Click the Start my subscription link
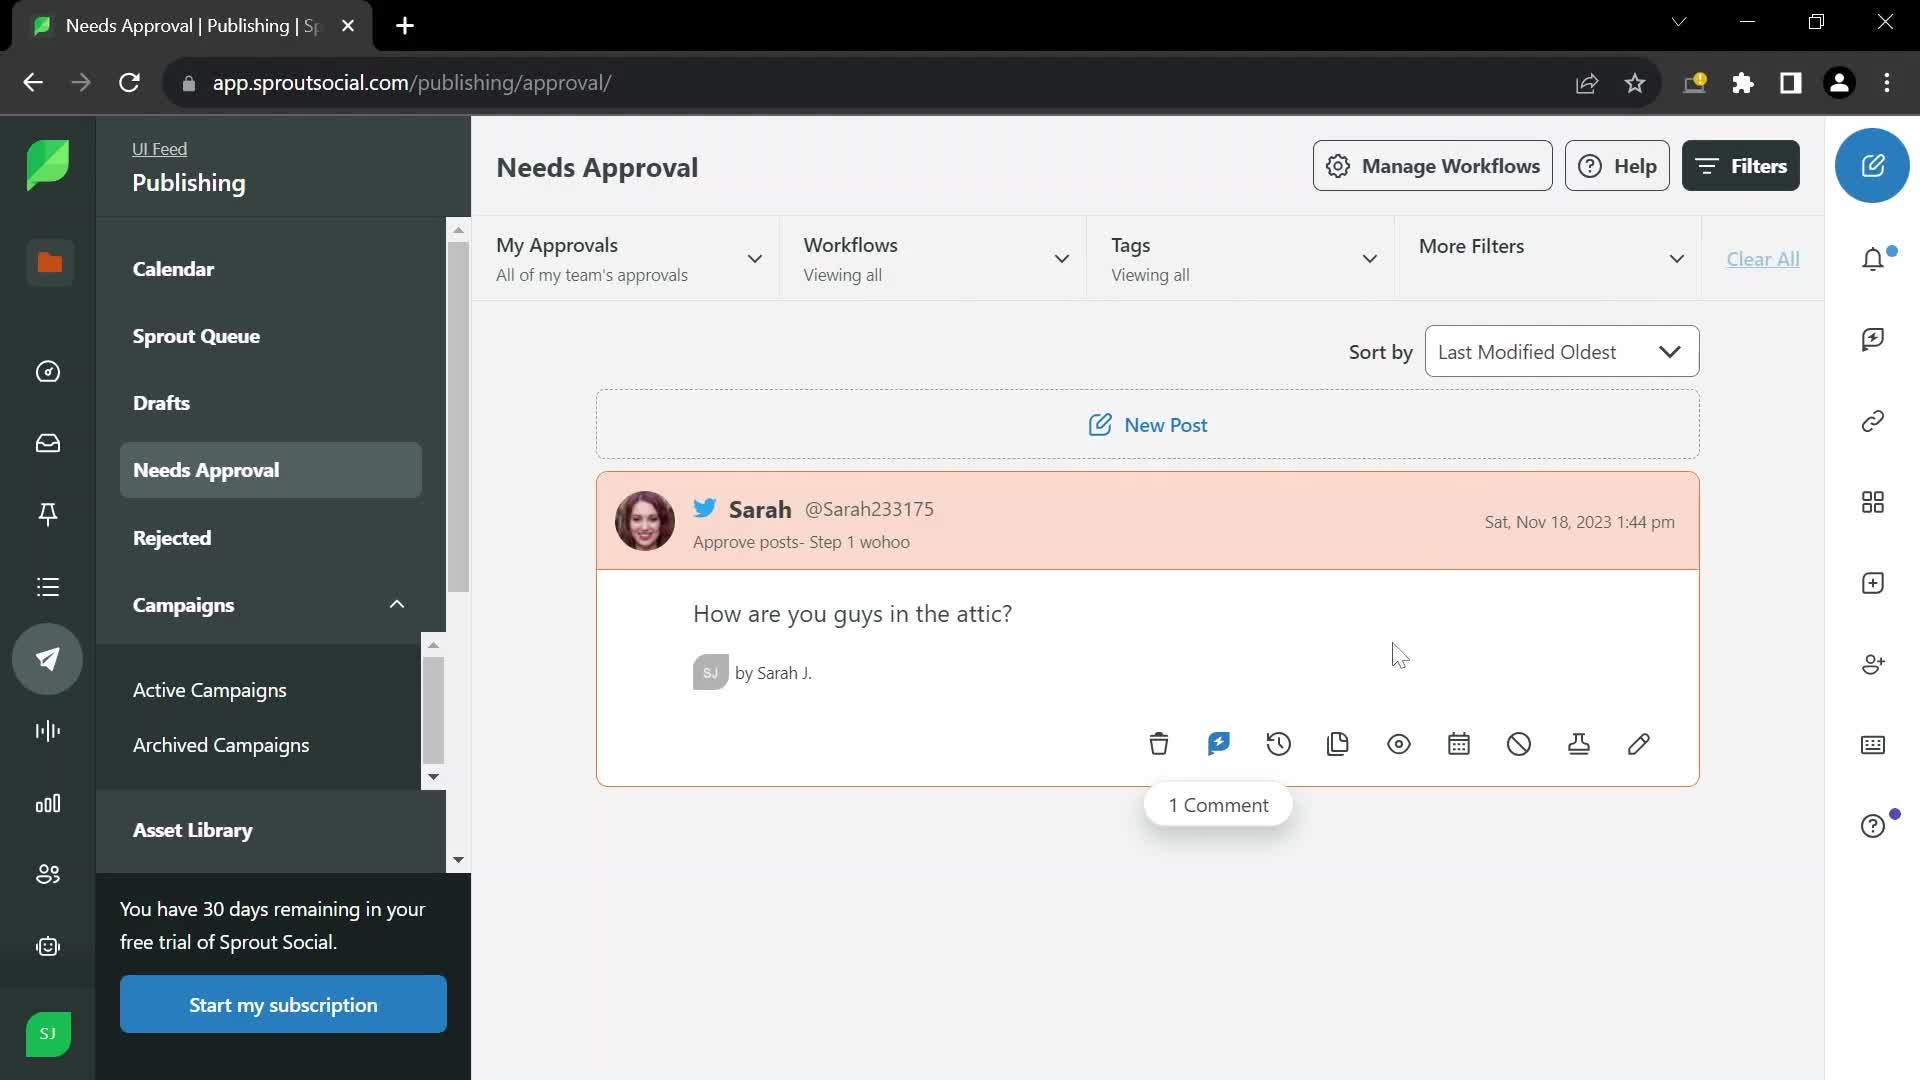 point(282,1004)
